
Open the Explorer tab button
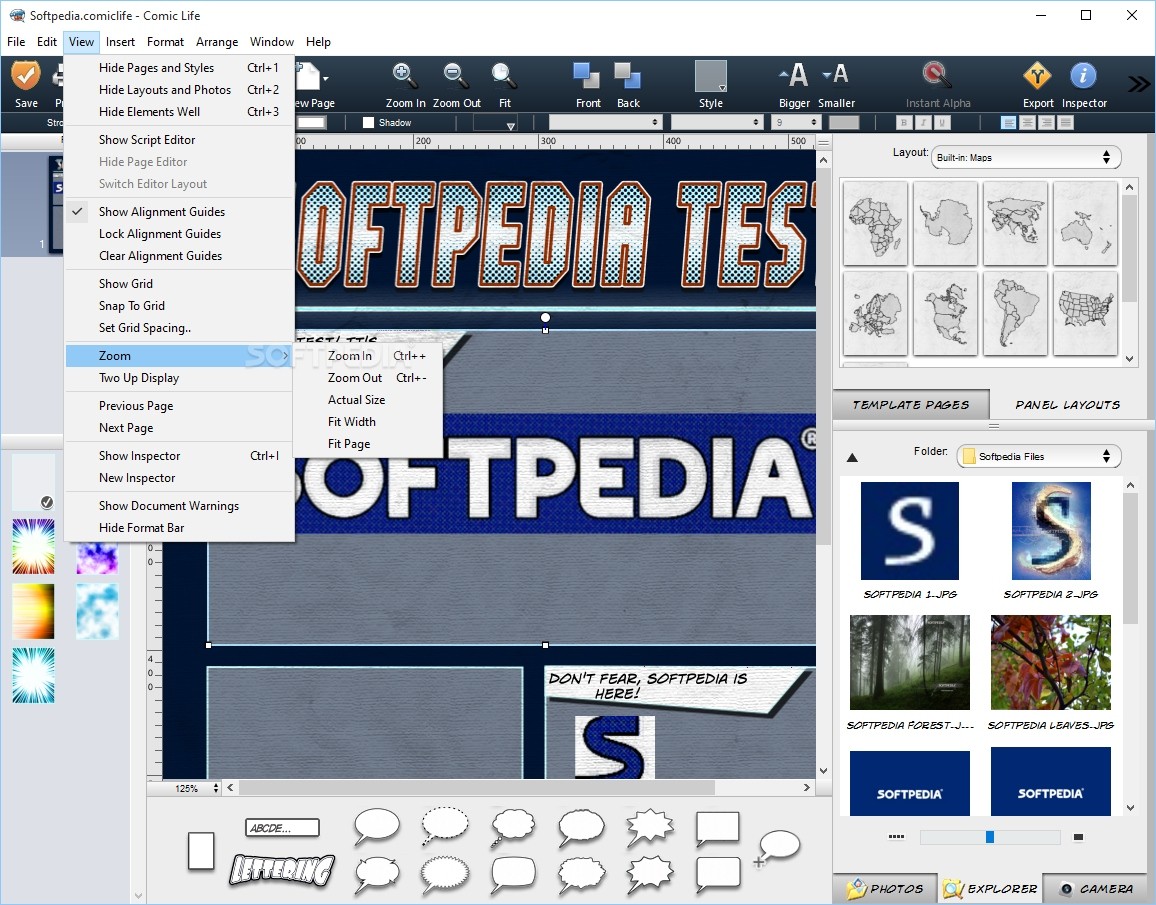tap(991, 888)
